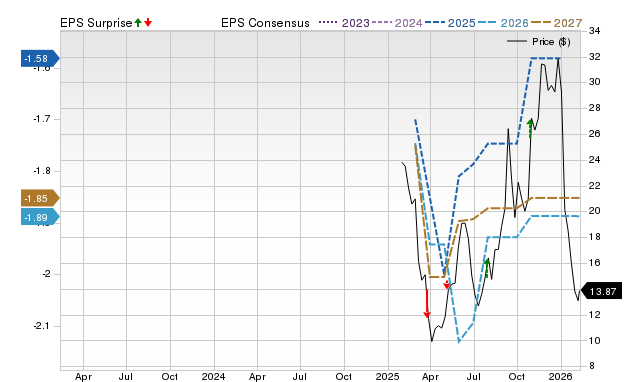Image resolution: width=640 pixels, height=382 pixels.
Task: Click the -1.7 left axis label
Action: 42,119
